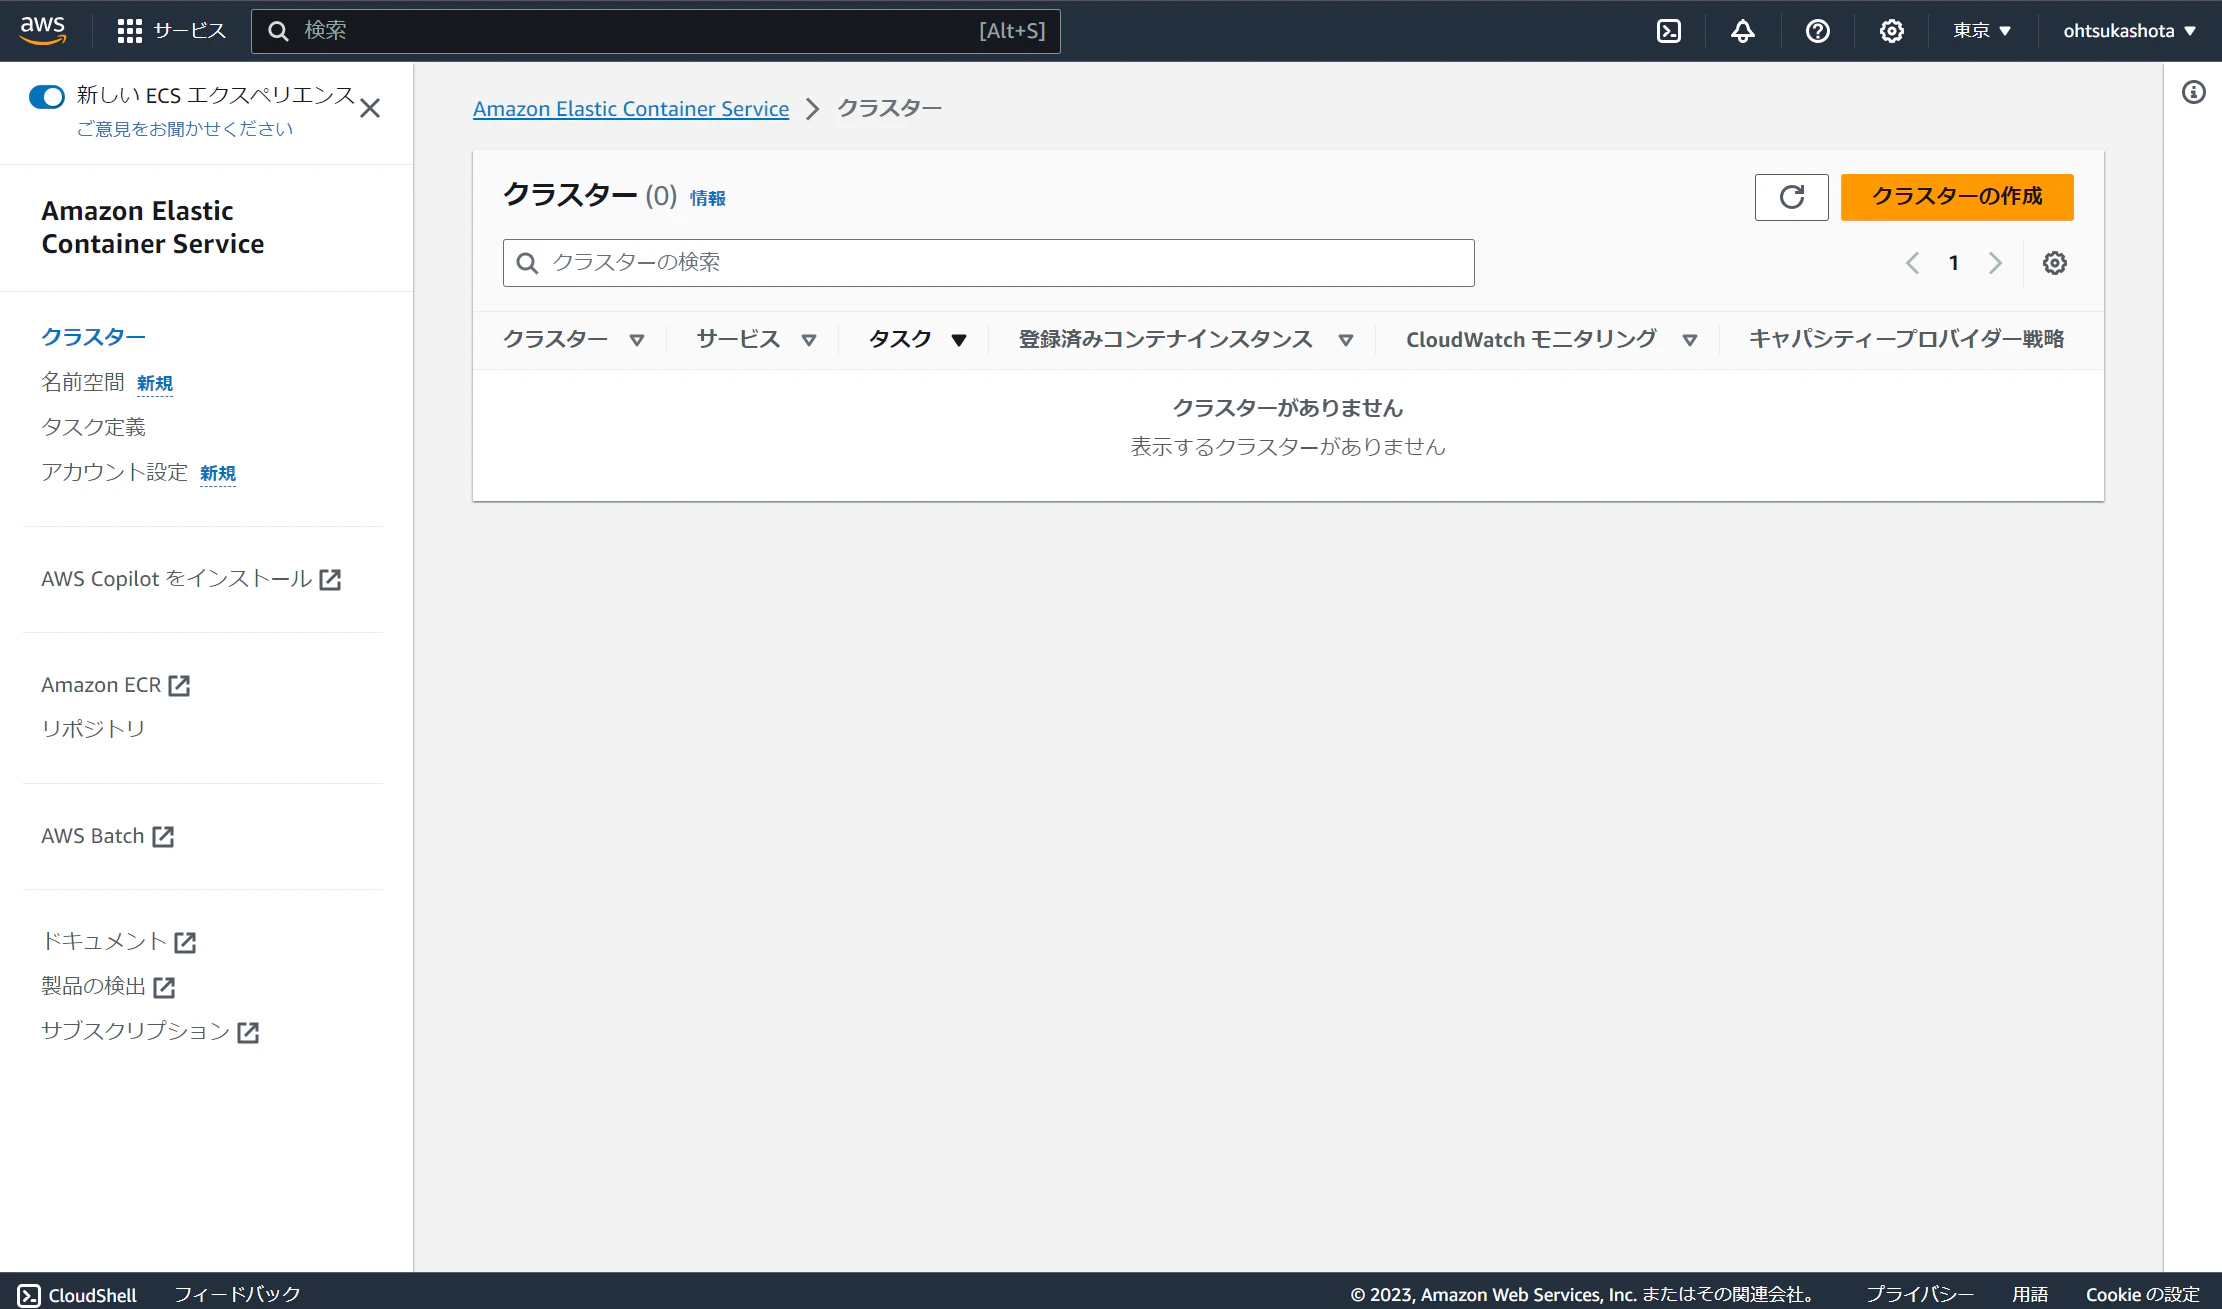Focus the クラスターの検索 field
The width and height of the screenshot is (2222, 1309).
point(988,263)
